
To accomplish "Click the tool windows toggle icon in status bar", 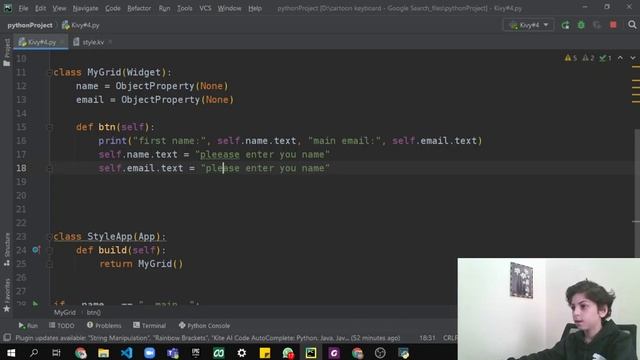I will (x=7, y=338).
